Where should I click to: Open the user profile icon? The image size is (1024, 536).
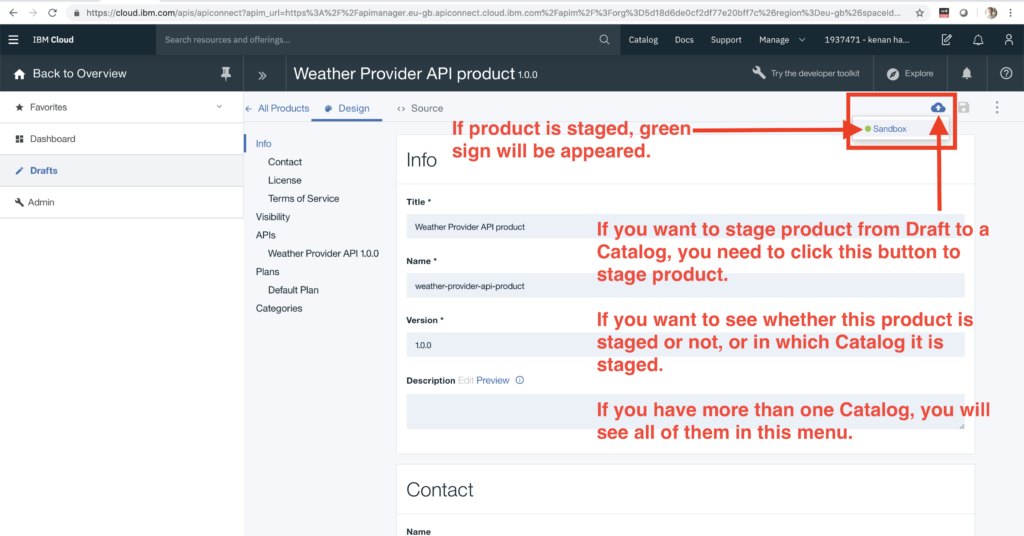[1008, 40]
